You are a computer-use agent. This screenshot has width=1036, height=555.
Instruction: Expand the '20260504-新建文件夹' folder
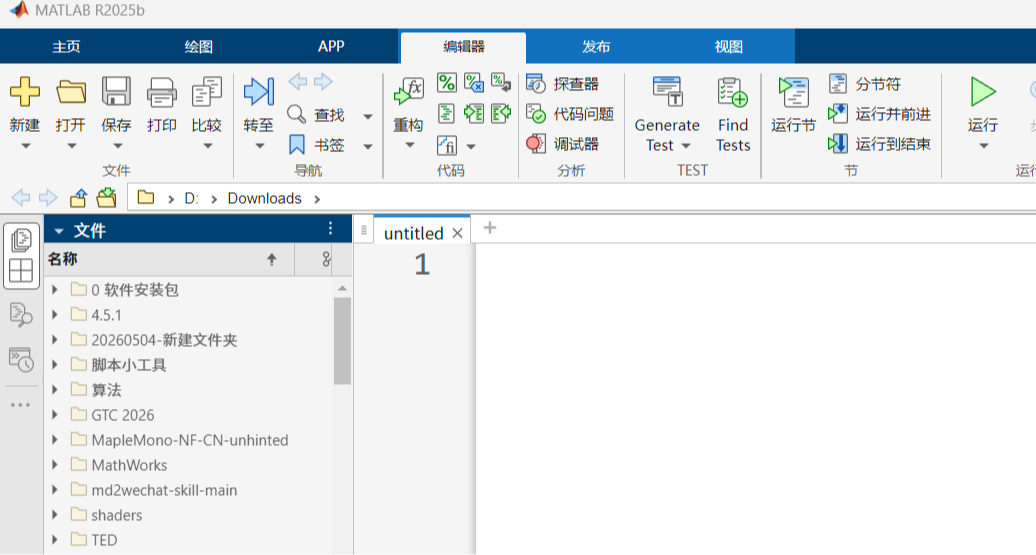pos(56,340)
